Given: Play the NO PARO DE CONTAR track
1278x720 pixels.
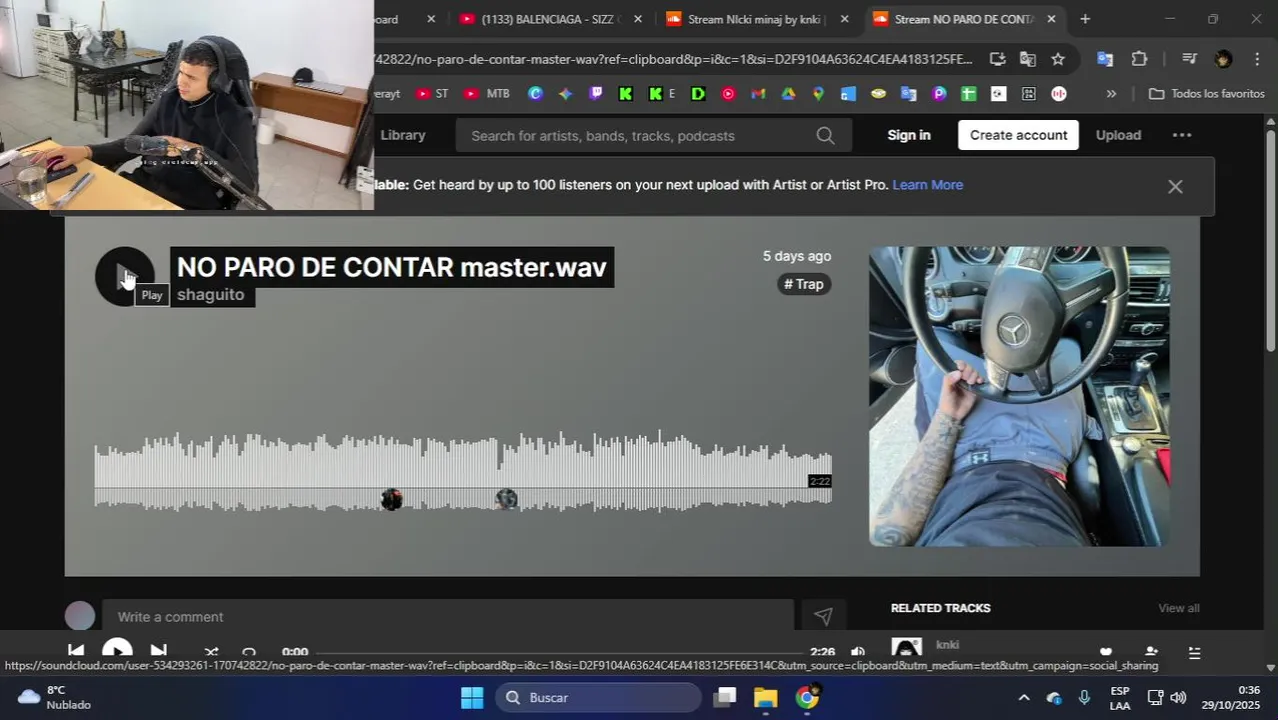Looking at the screenshot, I should point(124,276).
